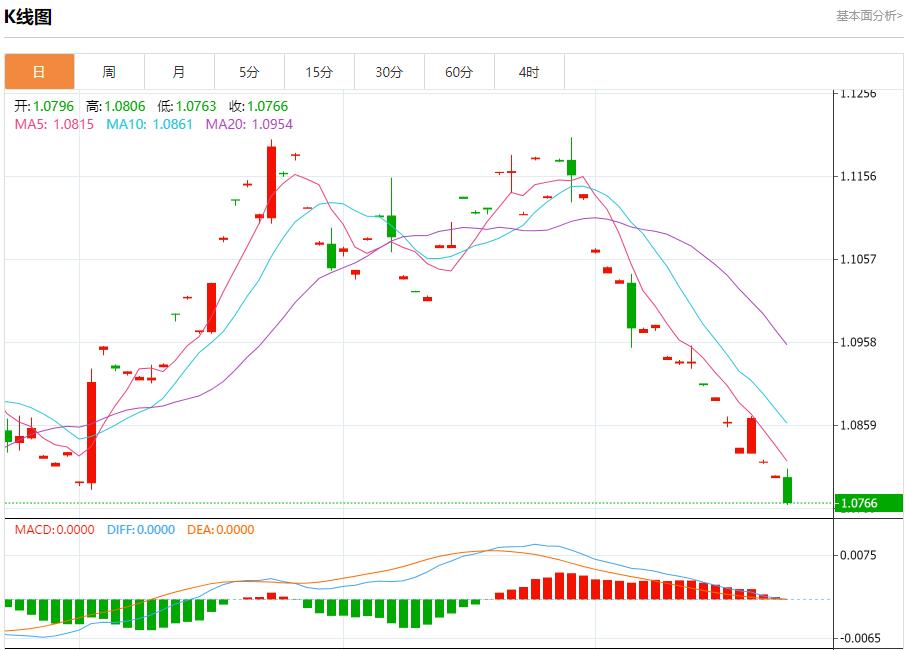908x650 pixels.
Task: Click the MA5 indicator label
Action: (x=54, y=125)
